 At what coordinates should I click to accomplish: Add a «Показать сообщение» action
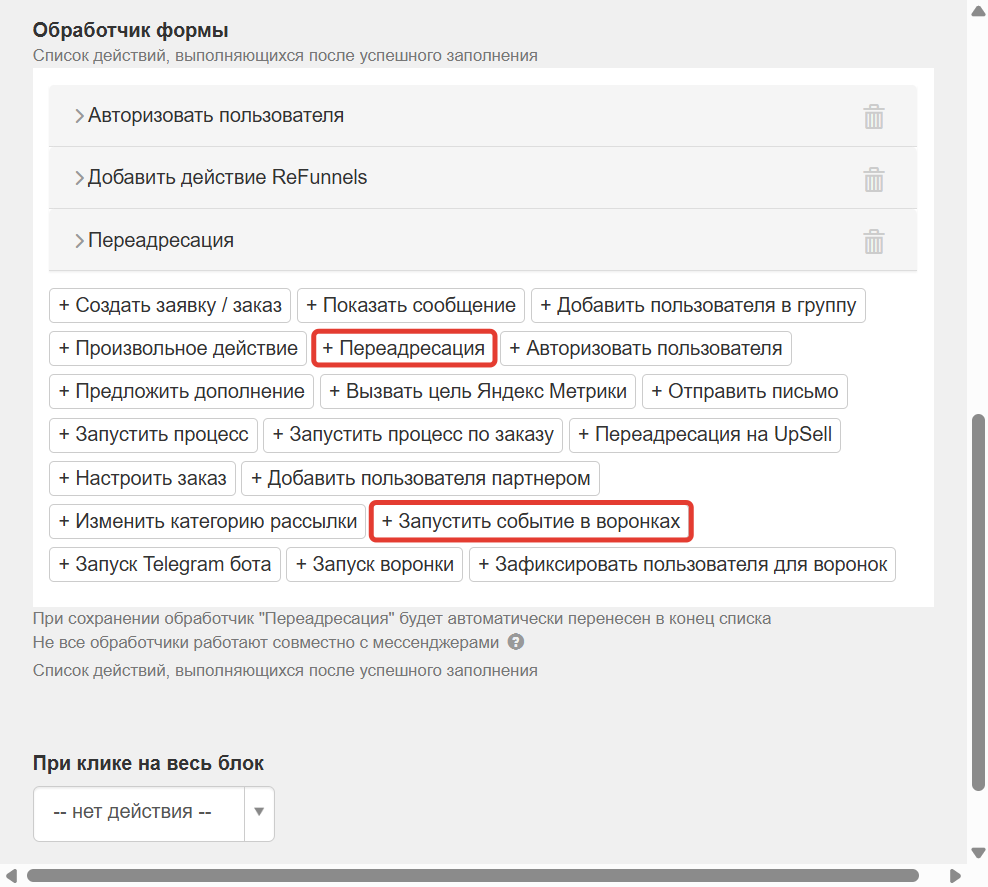(410, 305)
